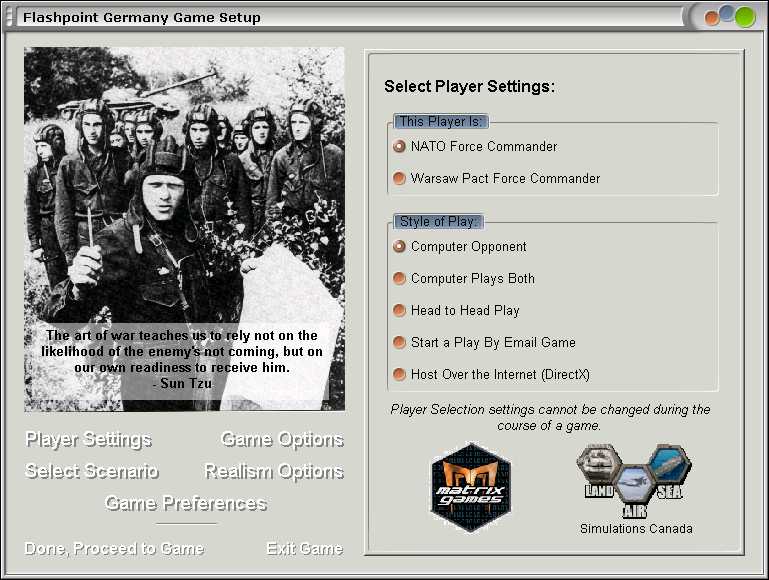
Task: Click the Matrix Games logo
Action: point(471,487)
